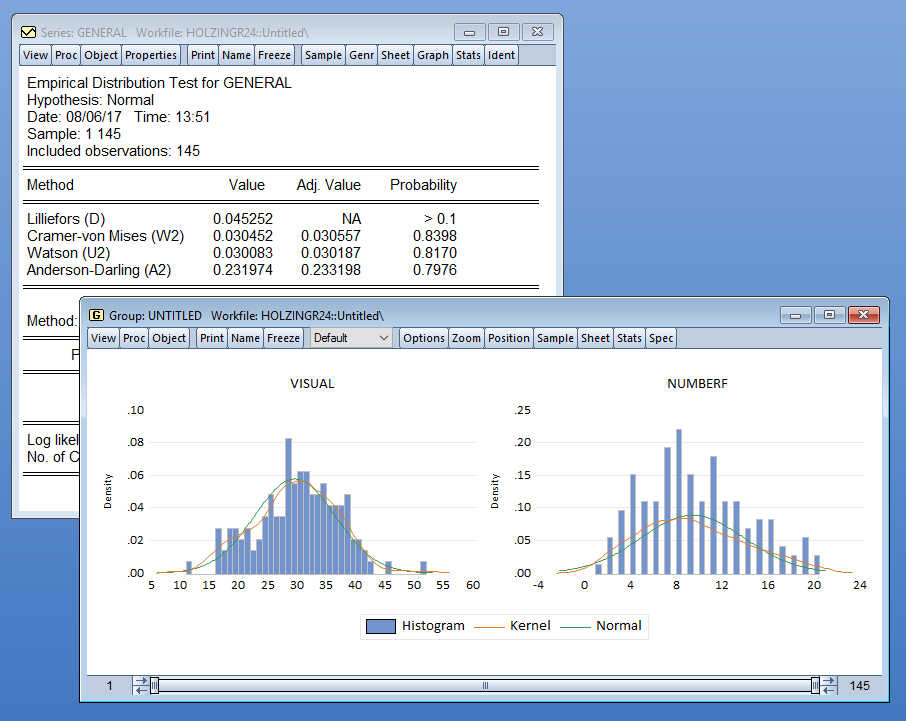Viewport: 906px width, 721px height.
Task: Click right arrows icon on sample slider
Action: tap(829, 685)
